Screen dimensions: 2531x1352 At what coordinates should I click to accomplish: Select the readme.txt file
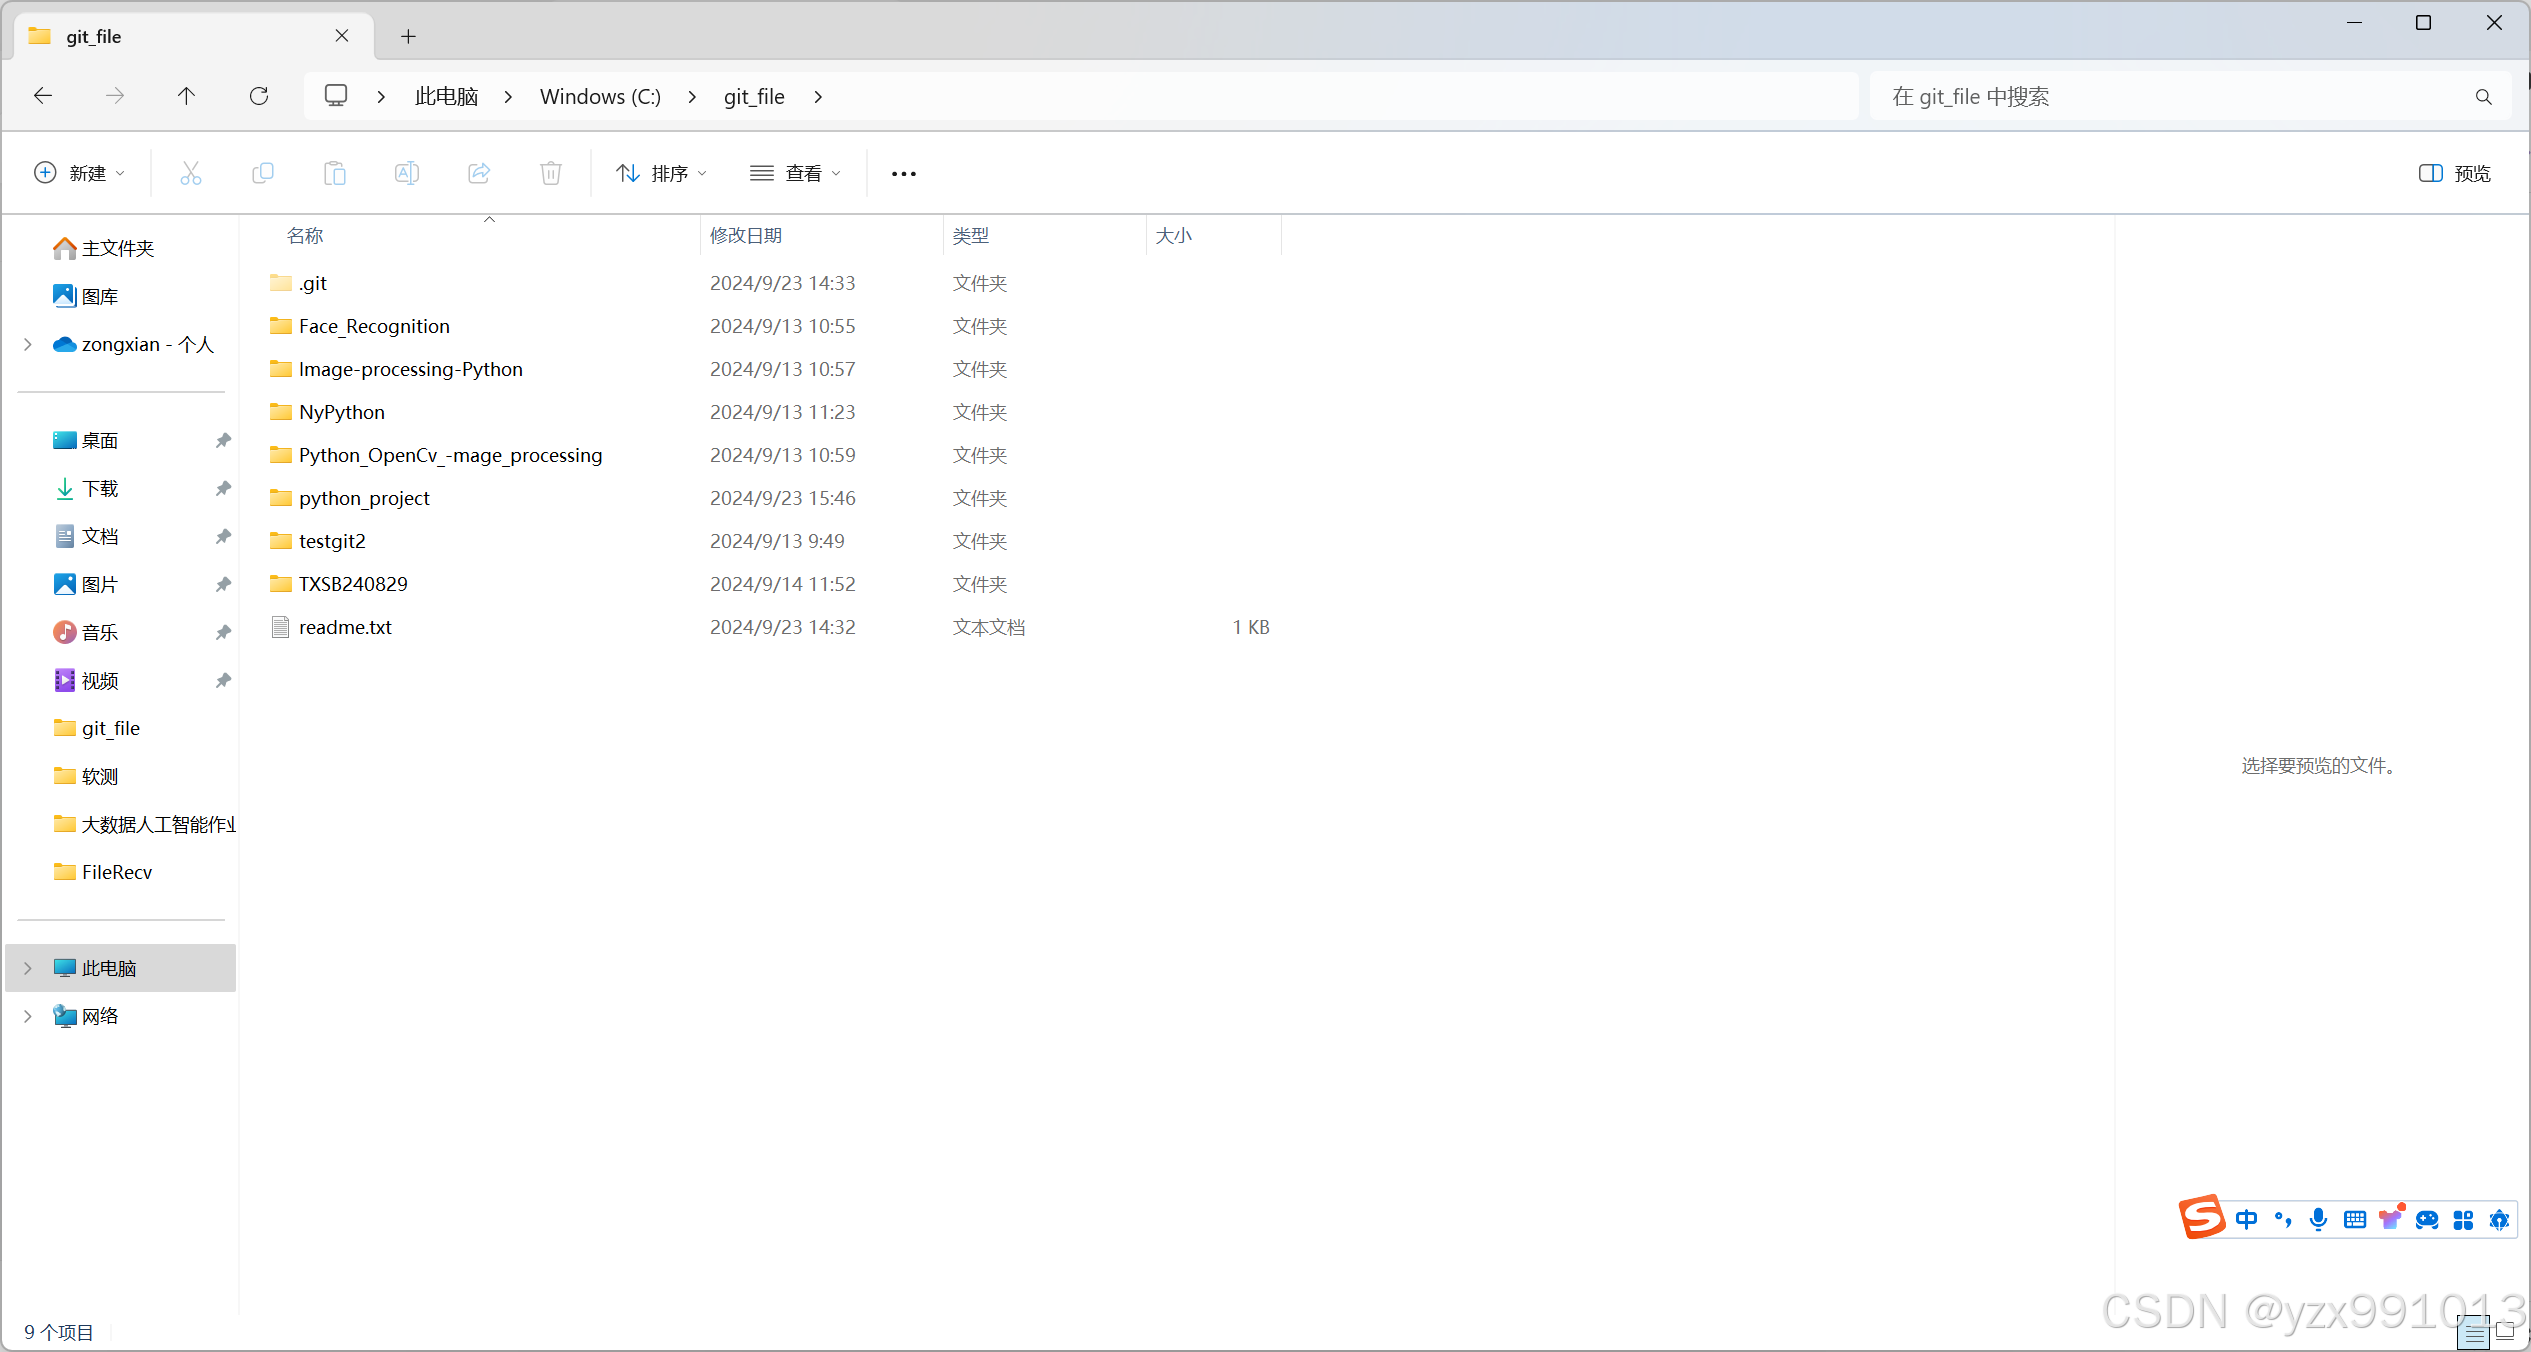[x=345, y=627]
